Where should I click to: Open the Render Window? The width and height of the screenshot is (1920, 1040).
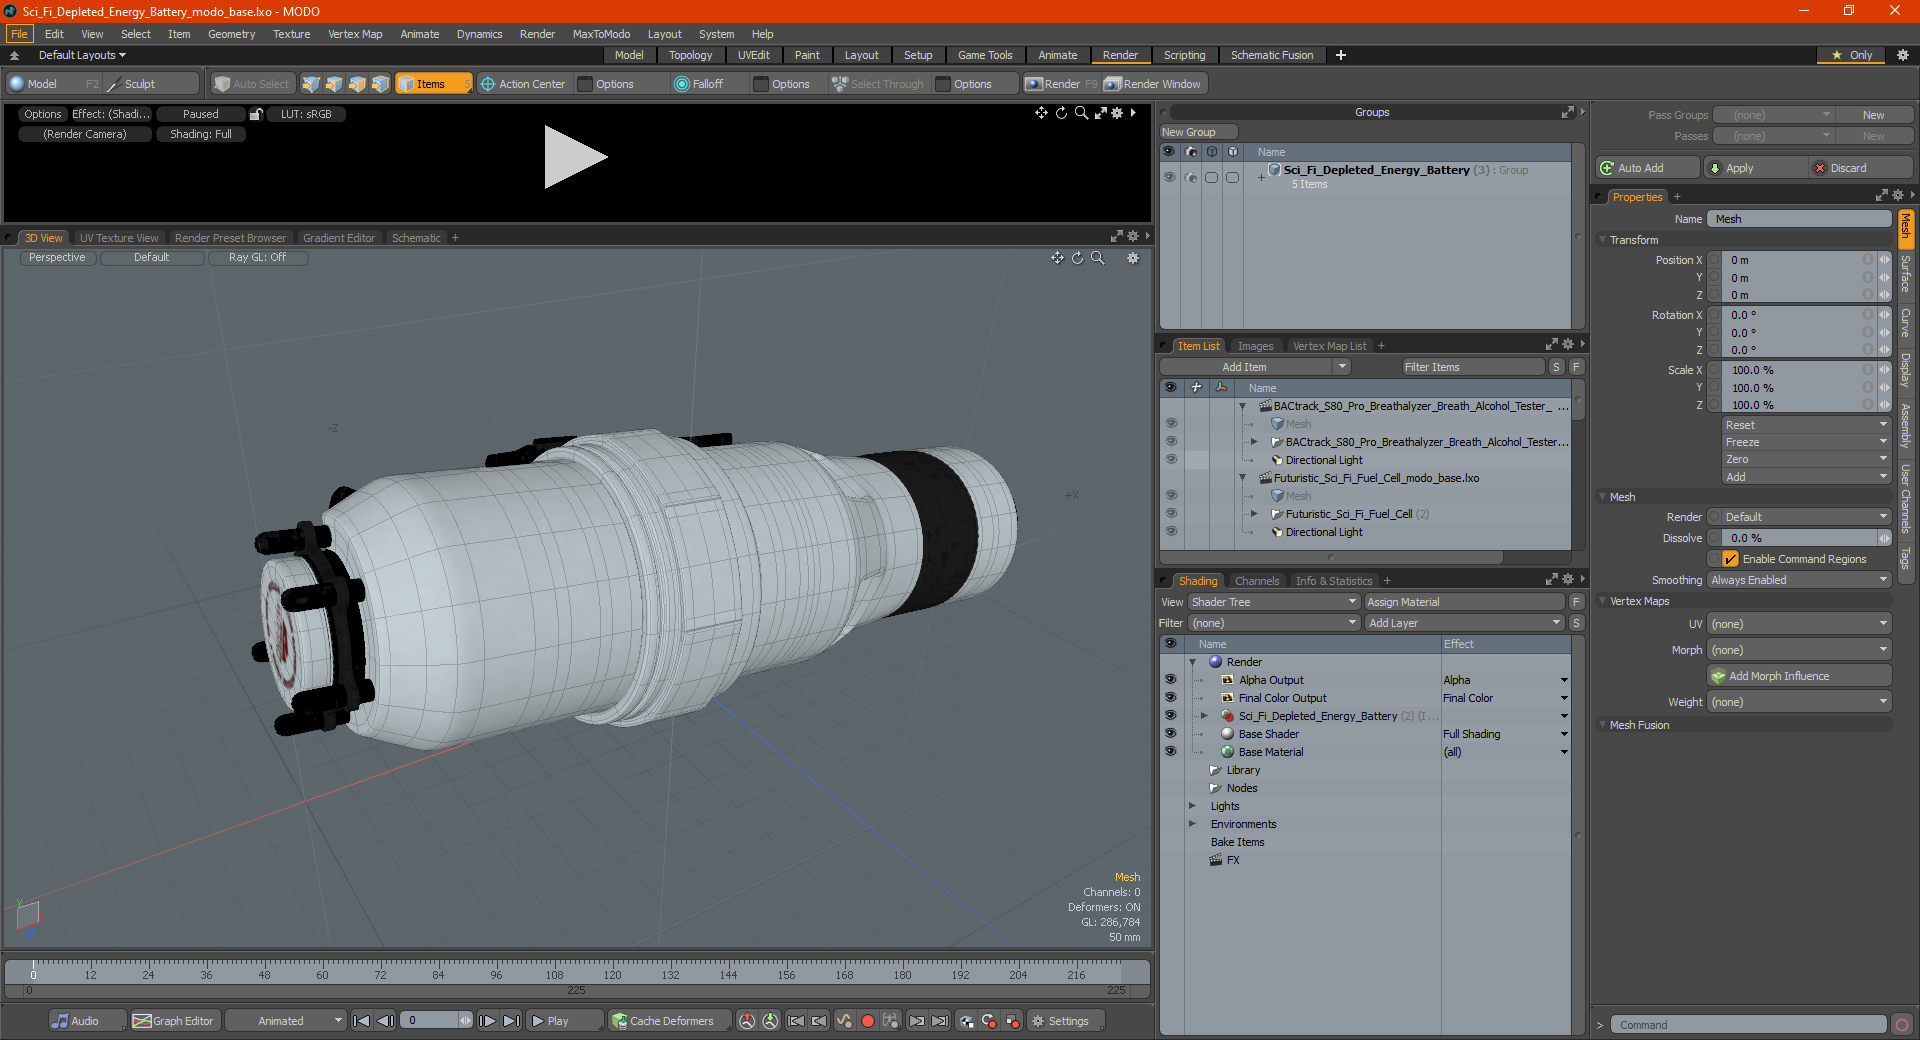tap(1153, 84)
